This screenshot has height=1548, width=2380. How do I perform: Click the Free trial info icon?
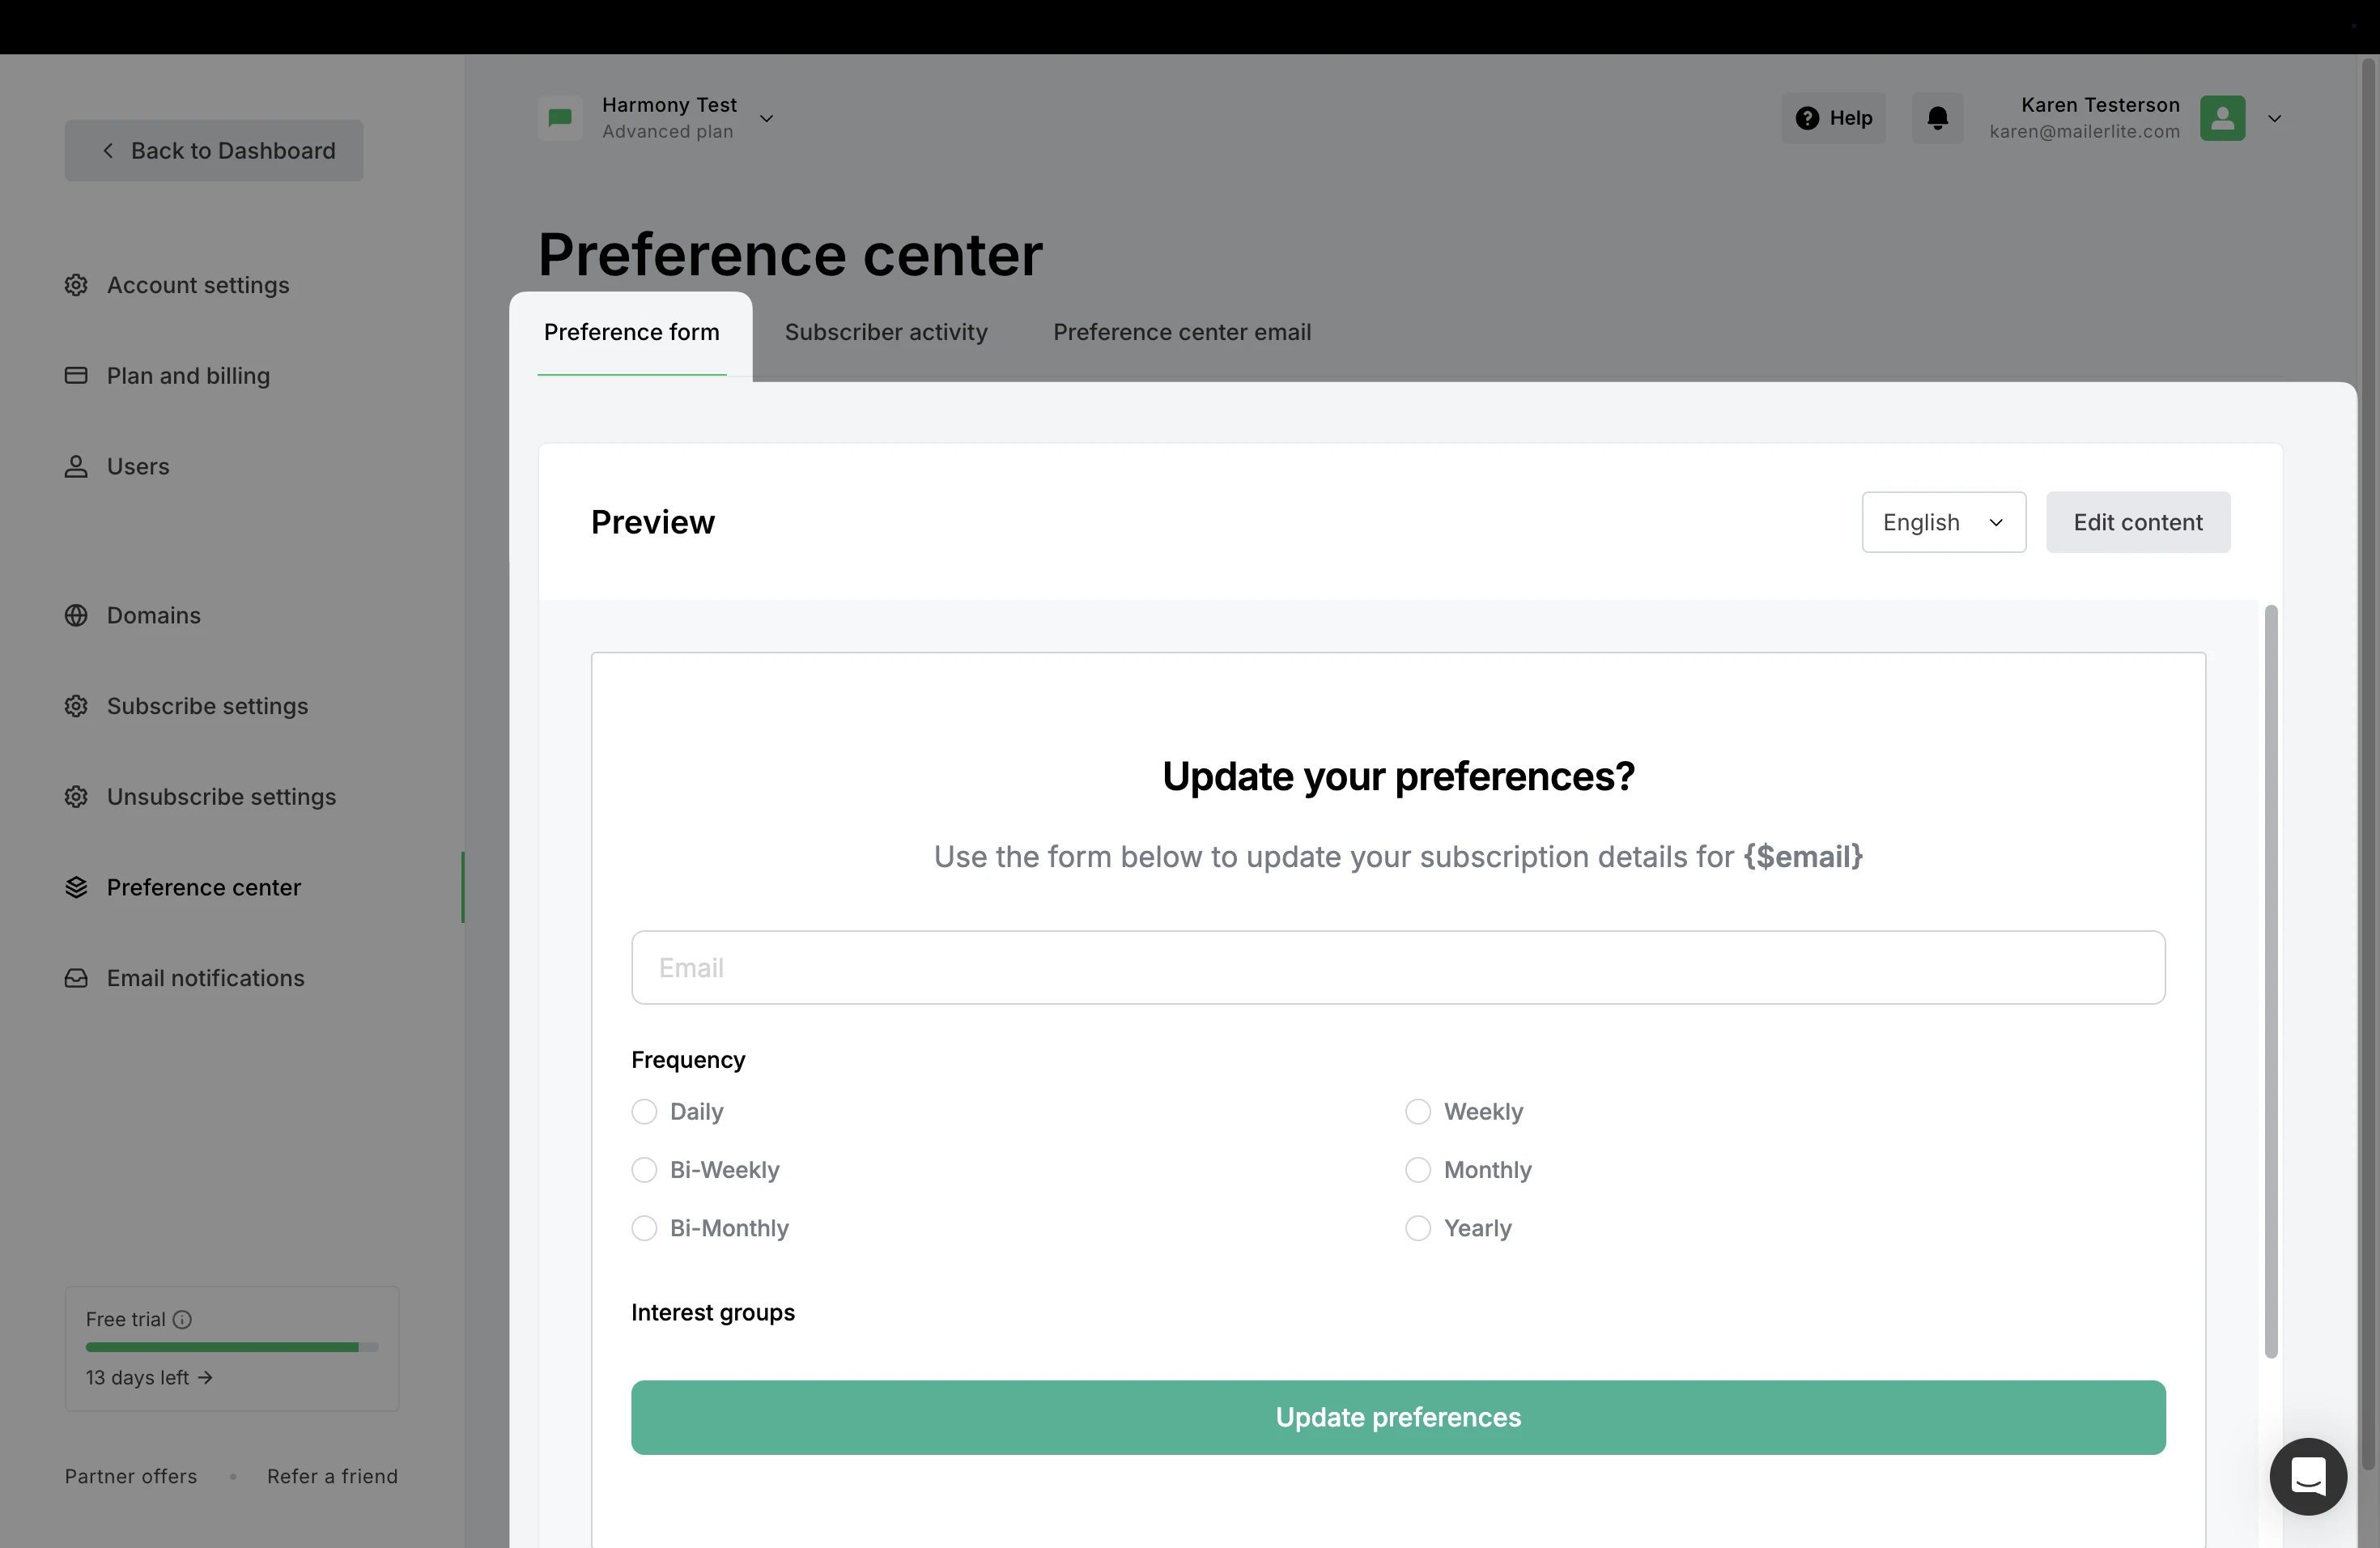click(x=182, y=1319)
